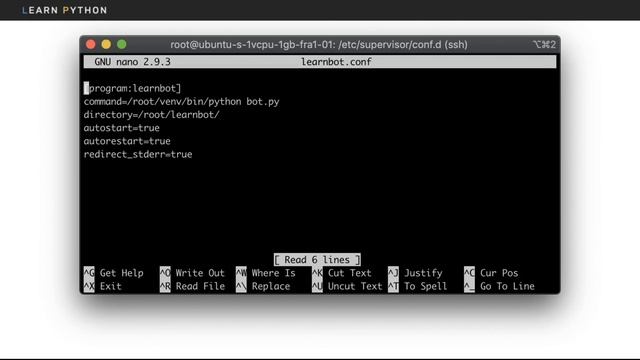Click the ⌥⌘2 shortcut indicator in title bar
Screen dimensions: 640x360
(544, 44)
